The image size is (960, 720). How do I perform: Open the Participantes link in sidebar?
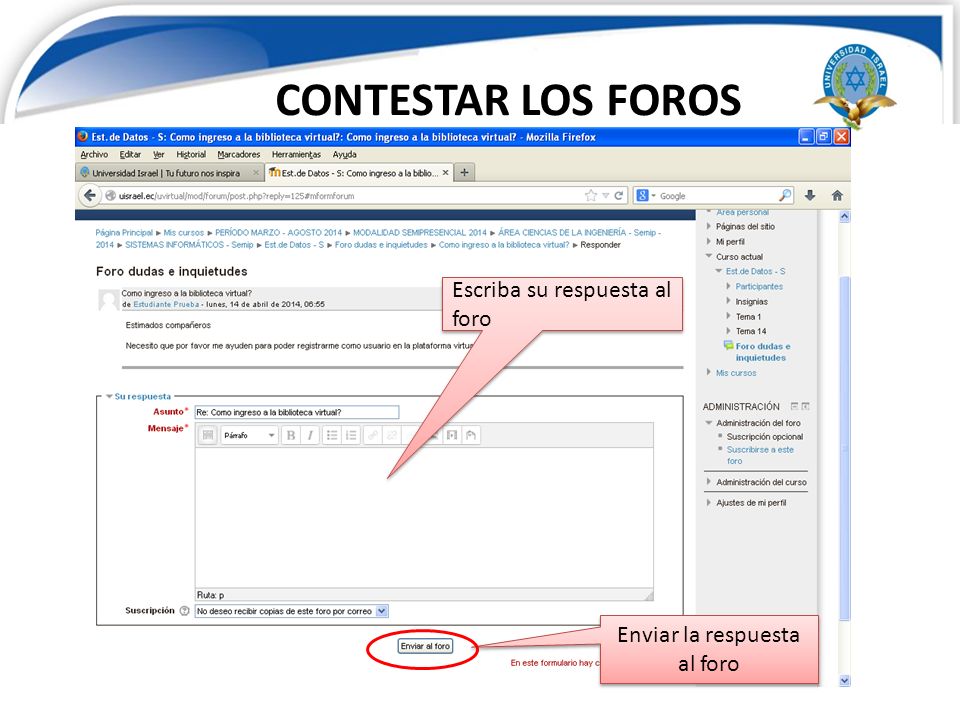(759, 286)
